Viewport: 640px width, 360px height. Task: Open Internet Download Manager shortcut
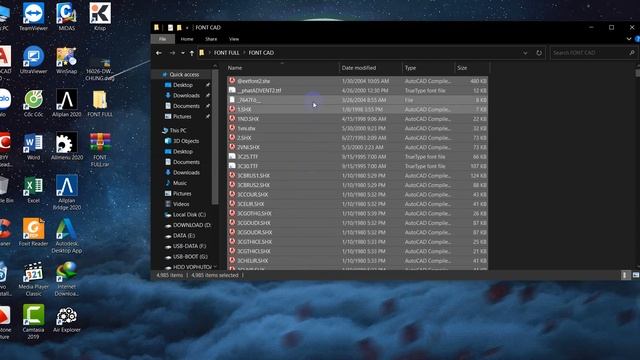pos(67,279)
